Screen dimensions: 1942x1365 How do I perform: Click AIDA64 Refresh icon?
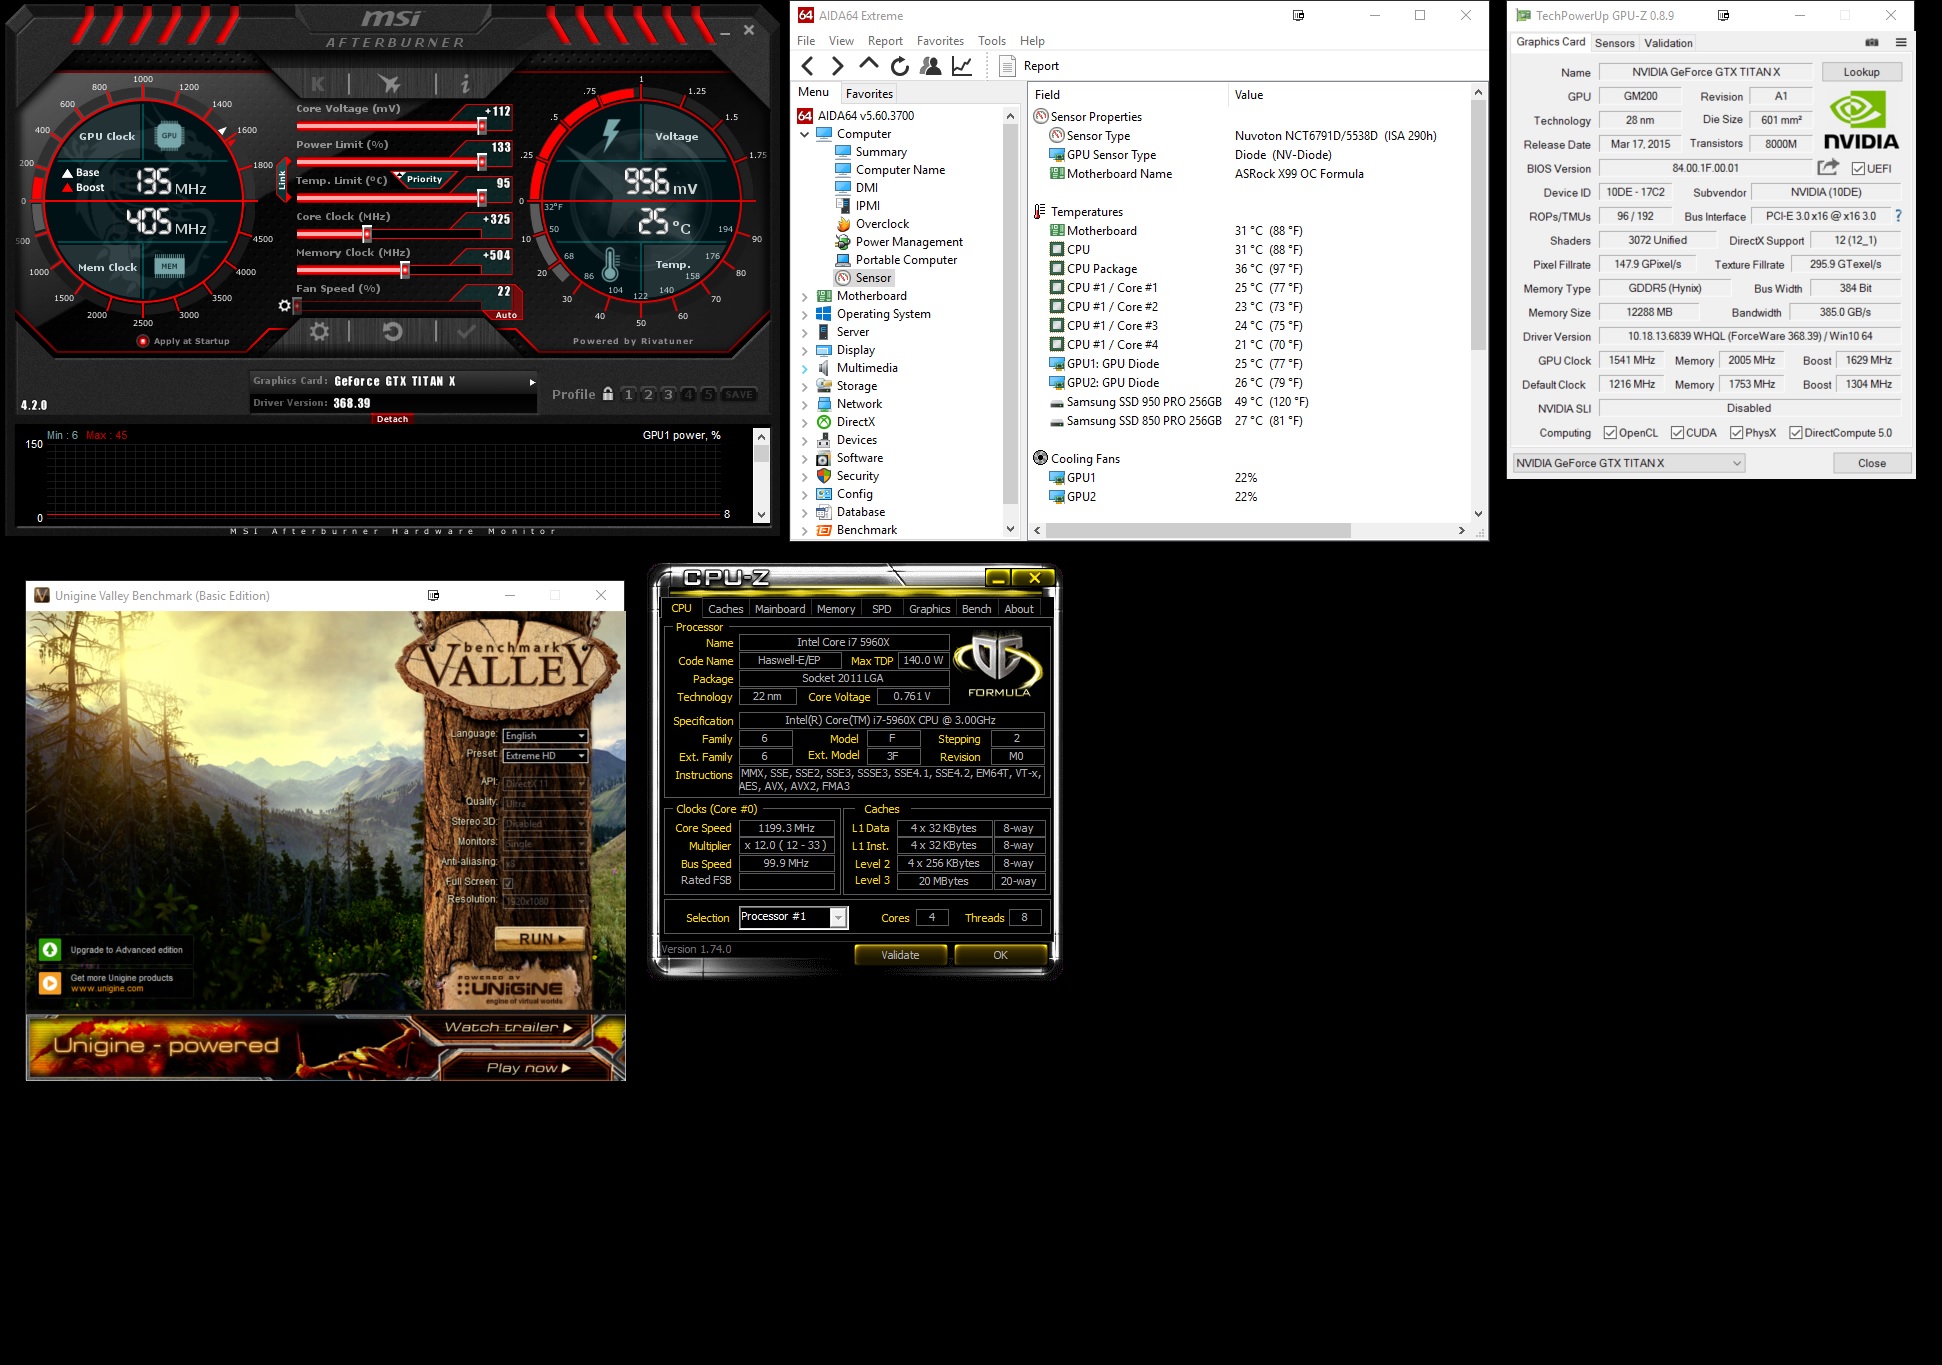pos(900,66)
